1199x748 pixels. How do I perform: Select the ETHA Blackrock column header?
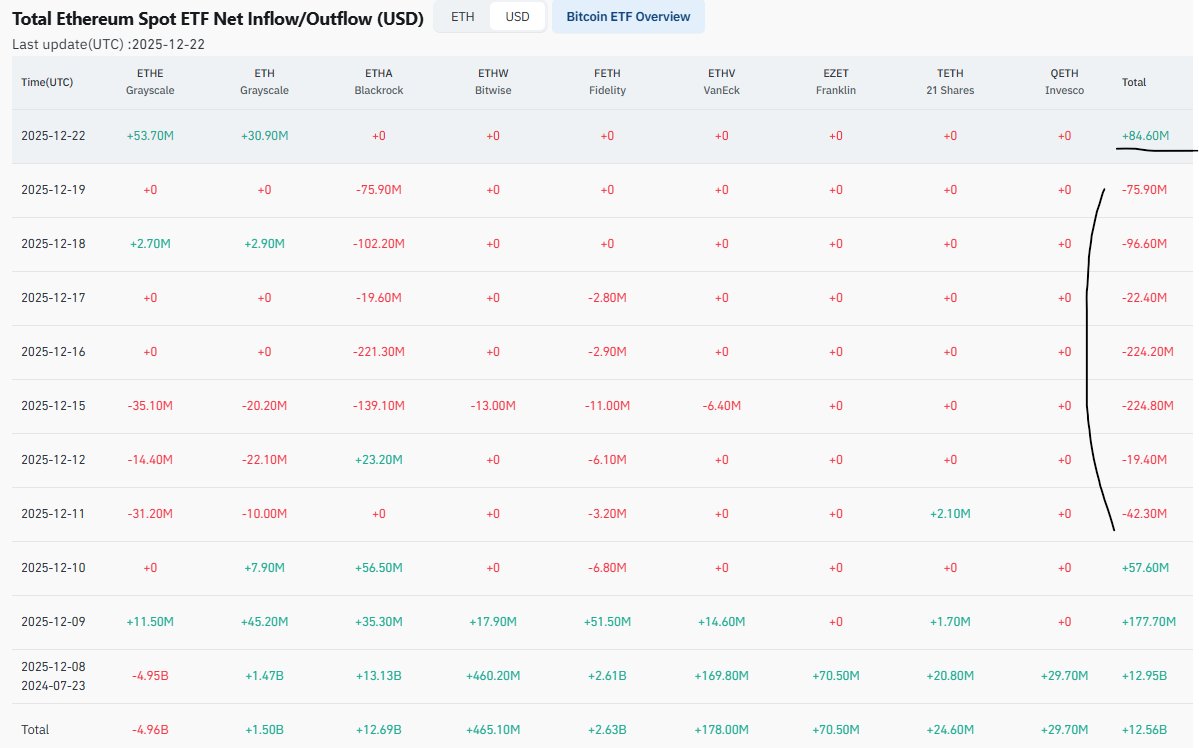coord(378,82)
